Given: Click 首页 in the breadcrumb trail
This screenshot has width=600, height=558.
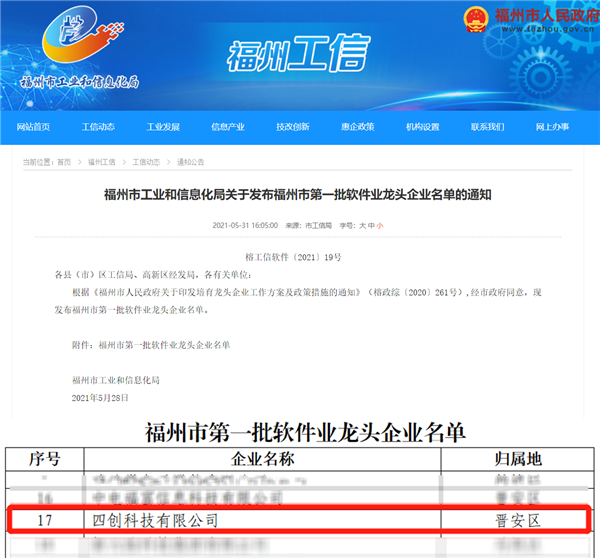Looking at the screenshot, I should [x=64, y=162].
